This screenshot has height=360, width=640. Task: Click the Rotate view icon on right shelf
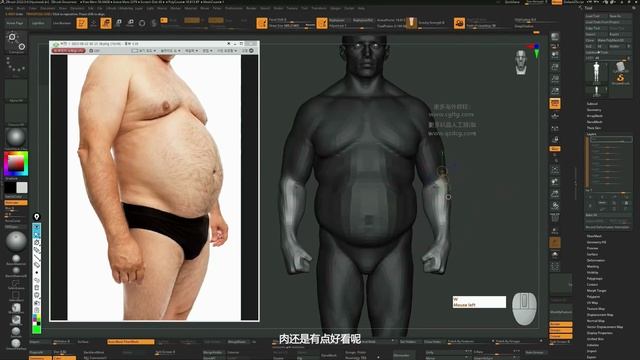coord(555,205)
